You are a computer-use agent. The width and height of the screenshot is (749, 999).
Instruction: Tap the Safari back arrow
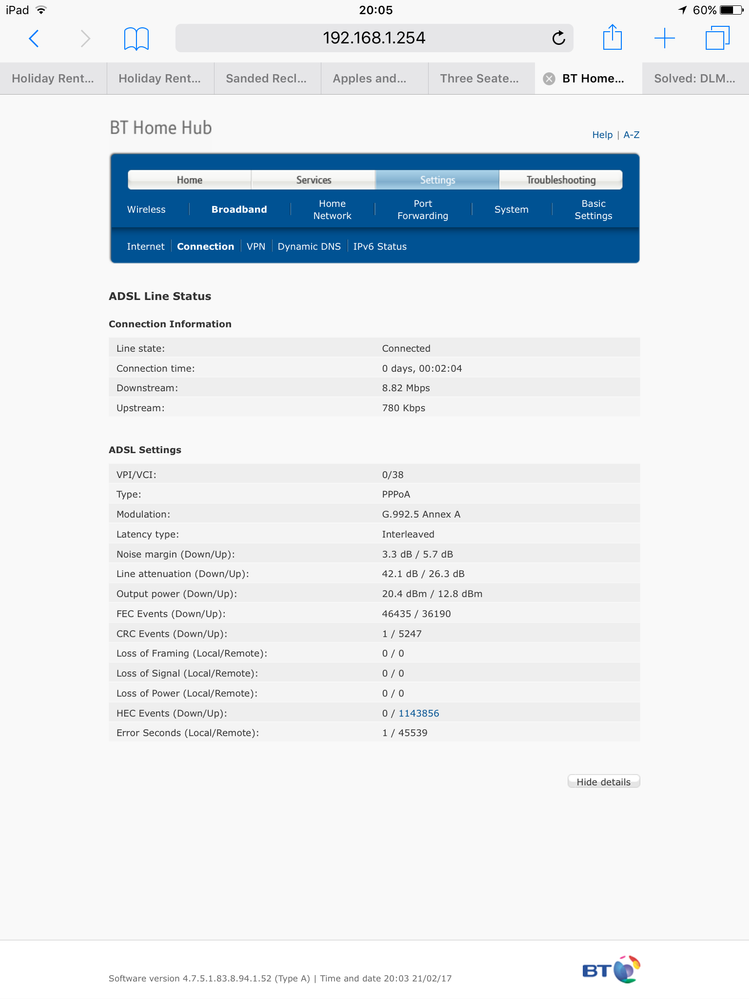click(34, 39)
